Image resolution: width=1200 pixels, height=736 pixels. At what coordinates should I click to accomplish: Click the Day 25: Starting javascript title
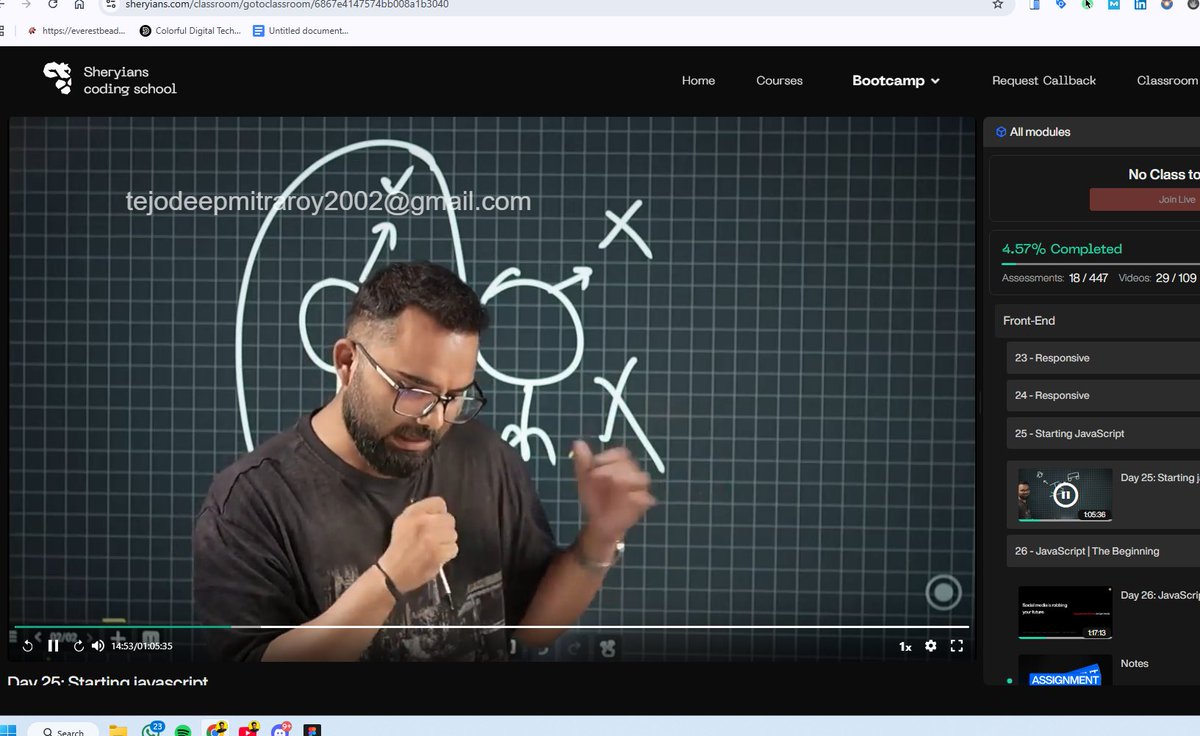[108, 681]
